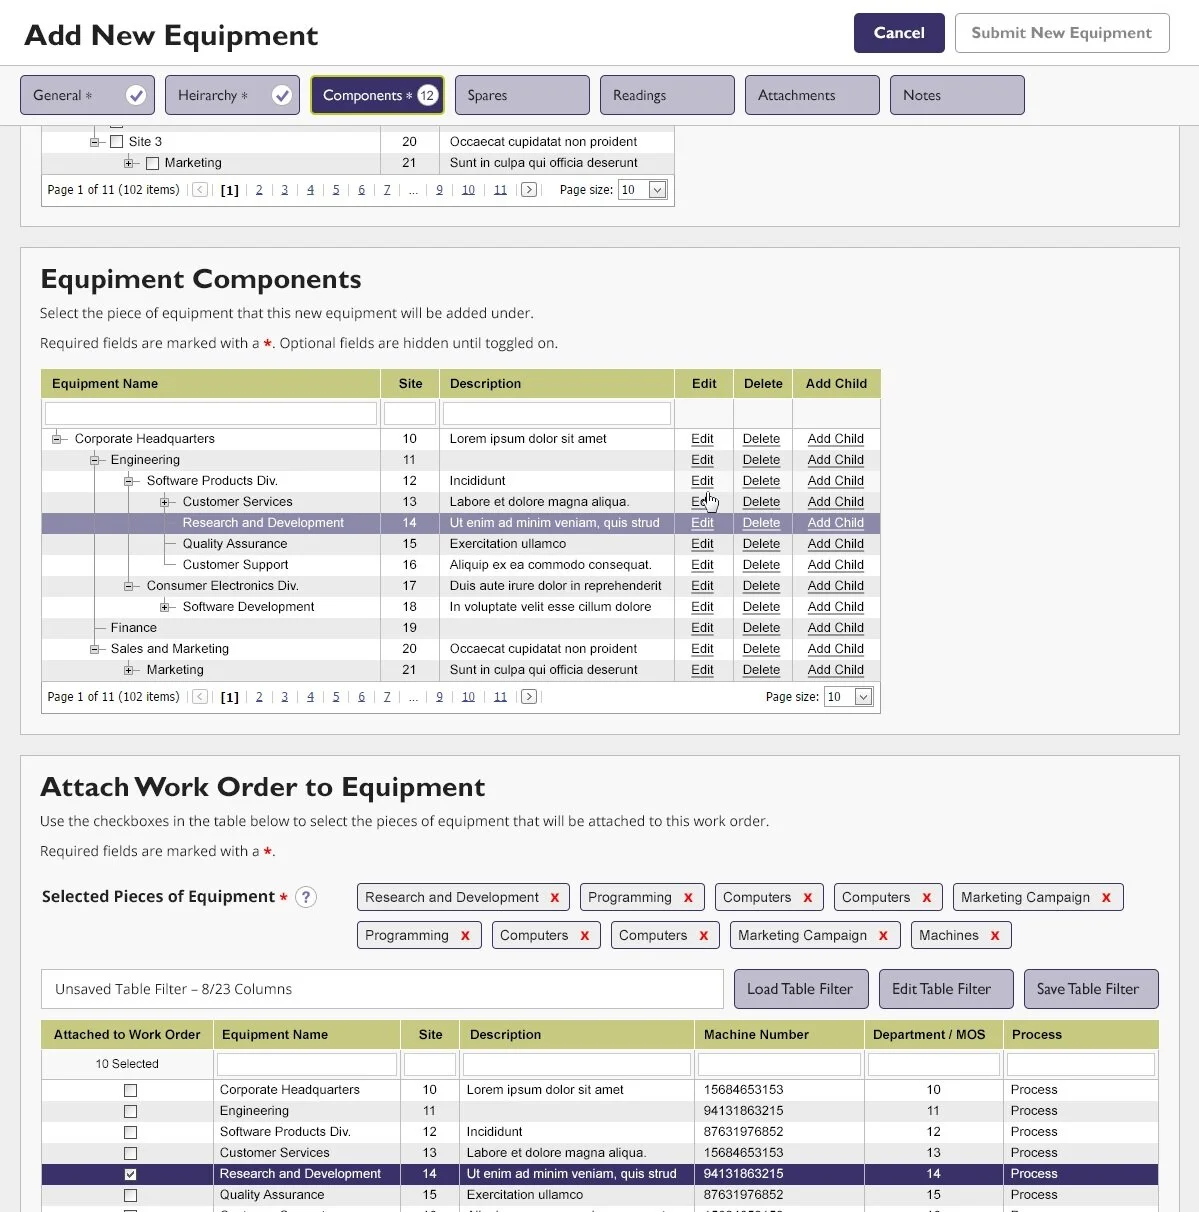Screen dimensions: 1199x1212
Task: Click the Load Table Filter button
Action: [800, 989]
